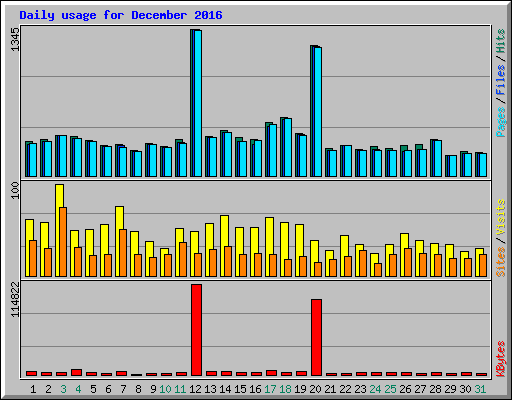Click the day label 30
512x400 pixels.
(465, 389)
